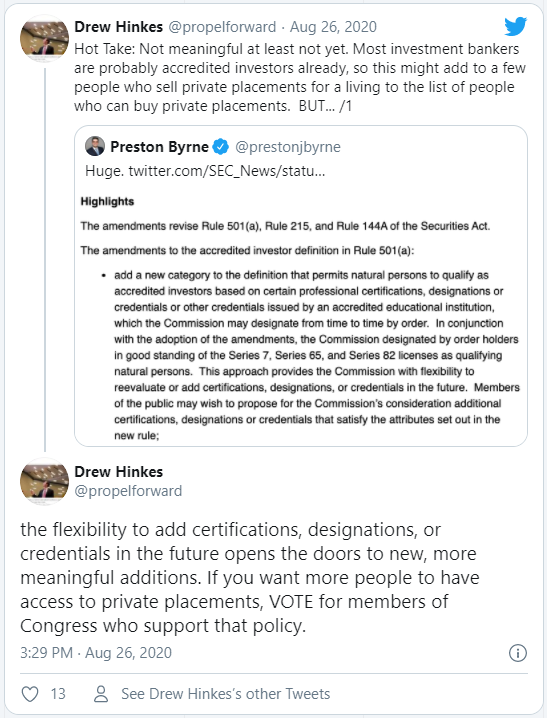Viewport: 547px width, 718px height.
Task: Click the lower Drew Hinkes name
Action: 119,472
